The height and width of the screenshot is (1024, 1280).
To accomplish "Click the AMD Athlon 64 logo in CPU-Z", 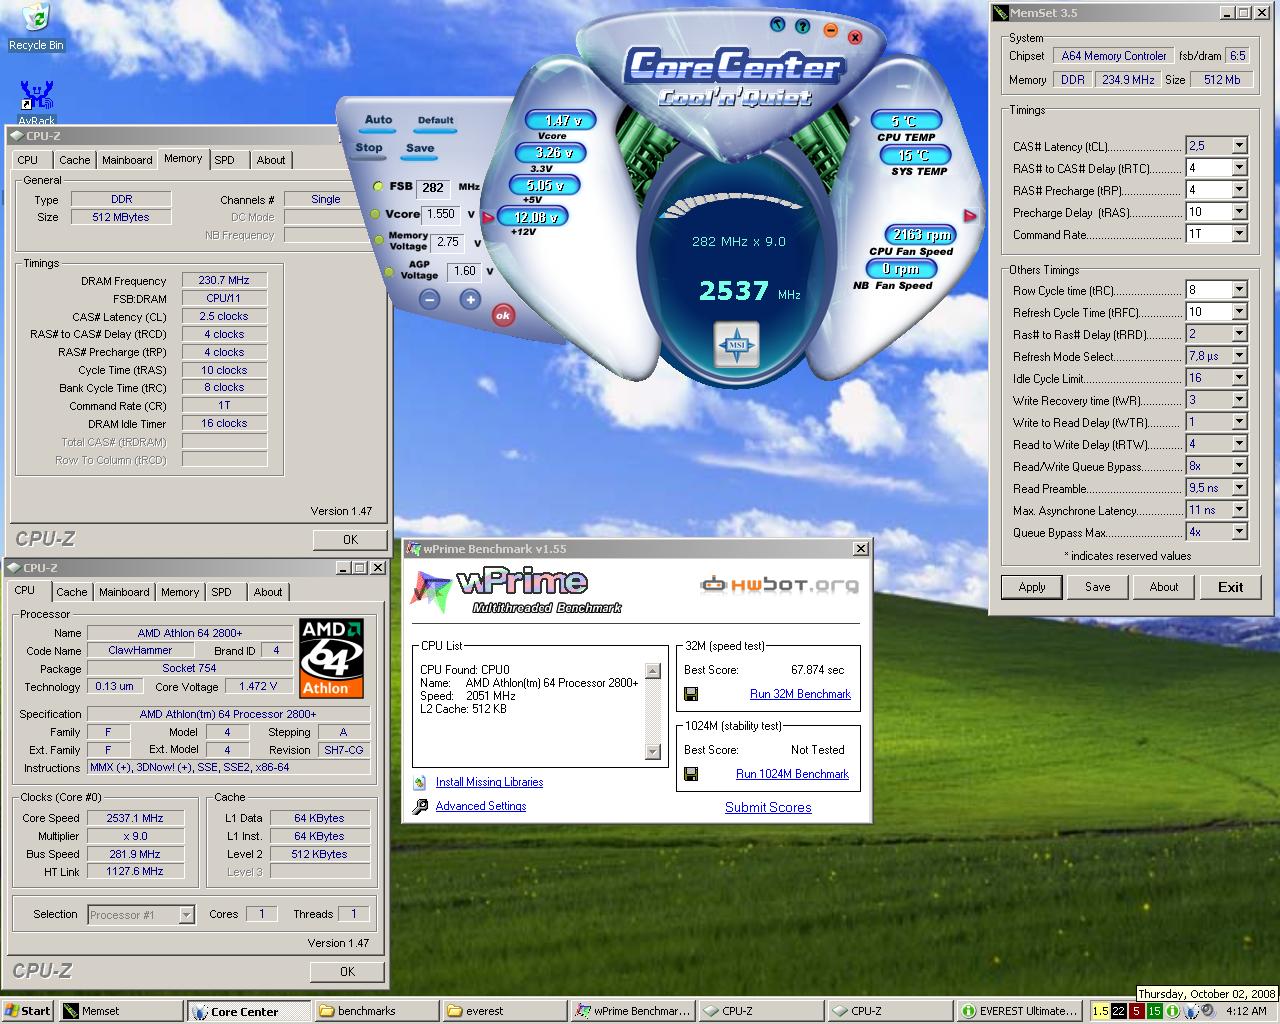I will [331, 658].
